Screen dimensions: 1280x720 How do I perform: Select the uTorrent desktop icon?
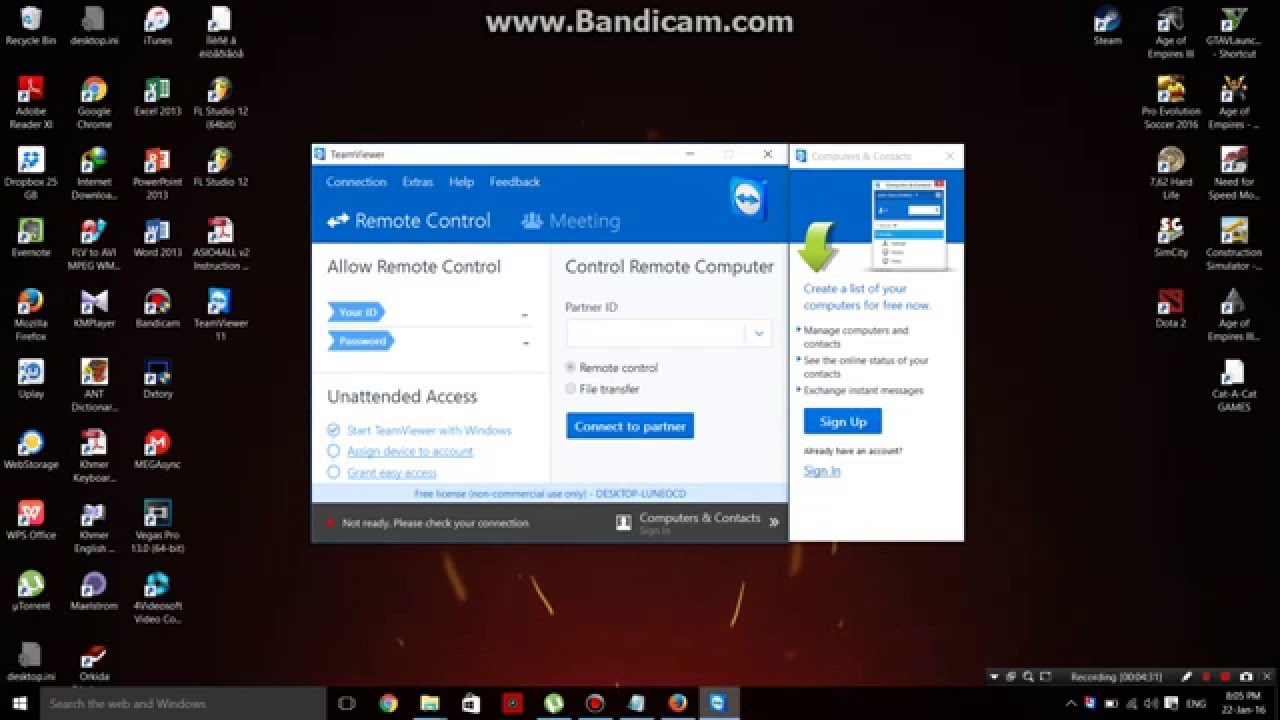[x=30, y=591]
